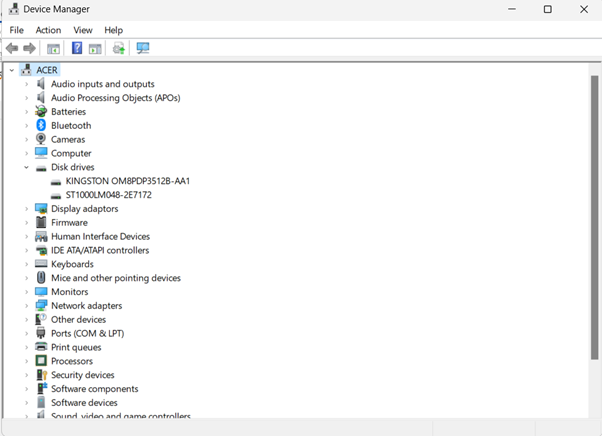Open the File menu
This screenshot has height=436, width=602.
click(x=17, y=30)
